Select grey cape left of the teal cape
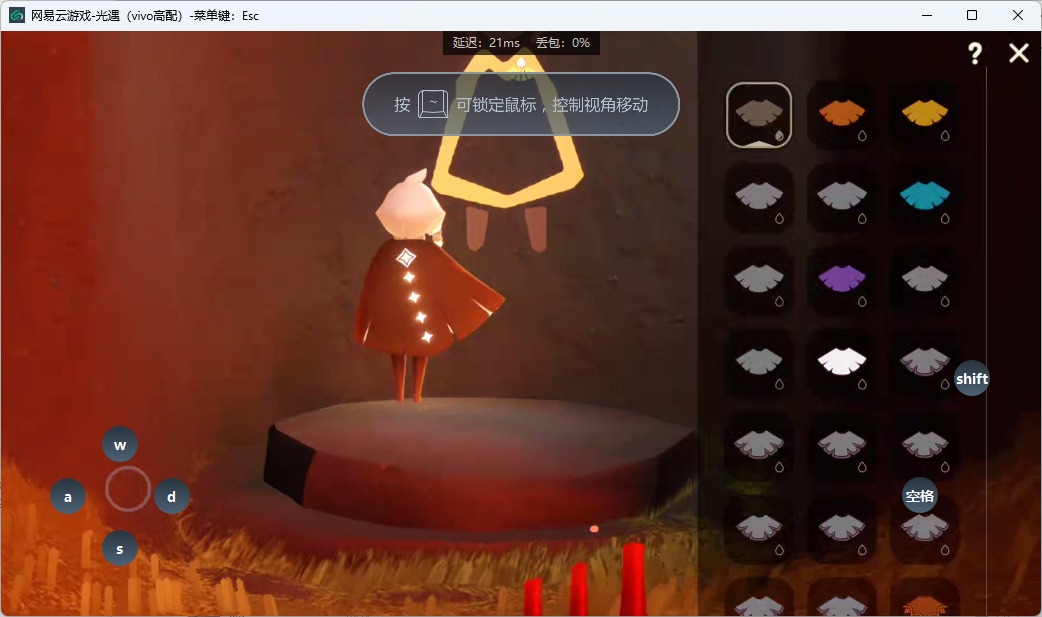 [x=841, y=198]
